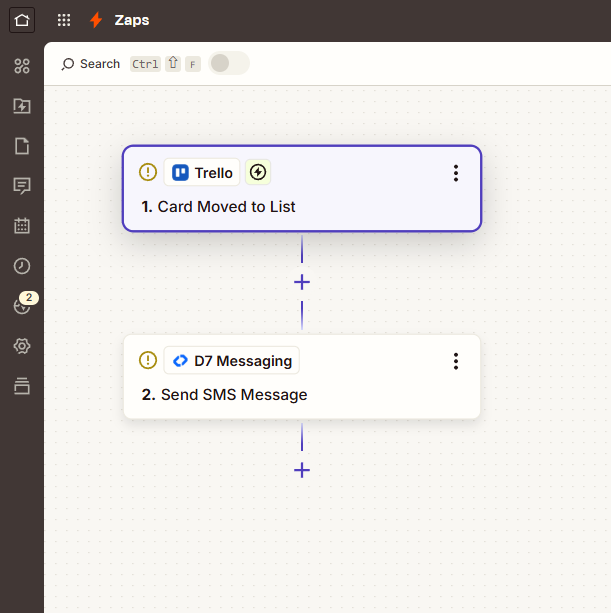
Task: Click the instant trigger lightning icon
Action: pos(258,172)
